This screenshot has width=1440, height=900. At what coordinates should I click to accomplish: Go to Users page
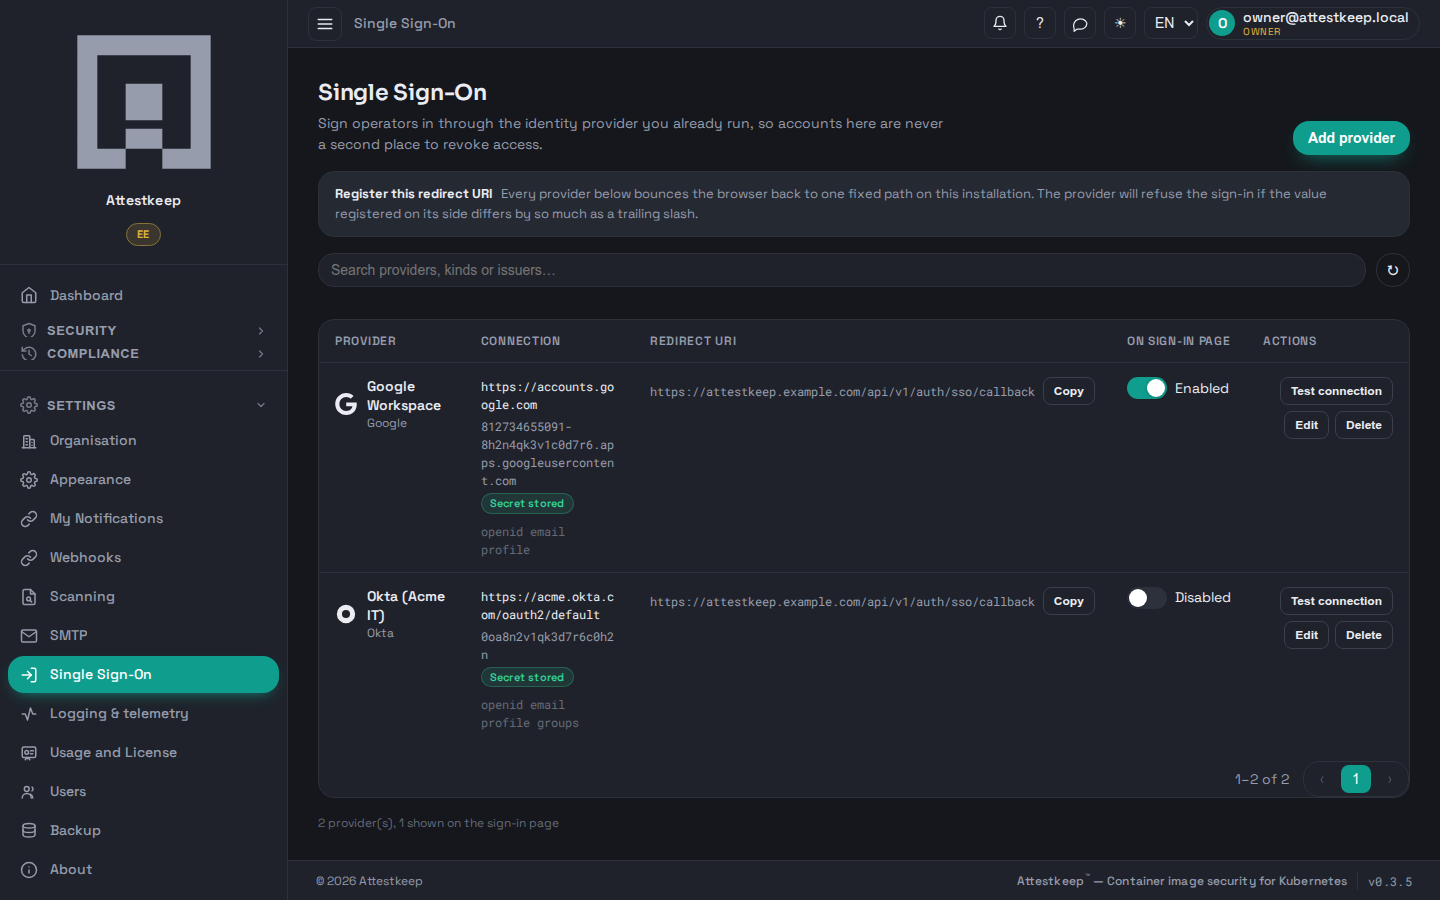point(143,791)
